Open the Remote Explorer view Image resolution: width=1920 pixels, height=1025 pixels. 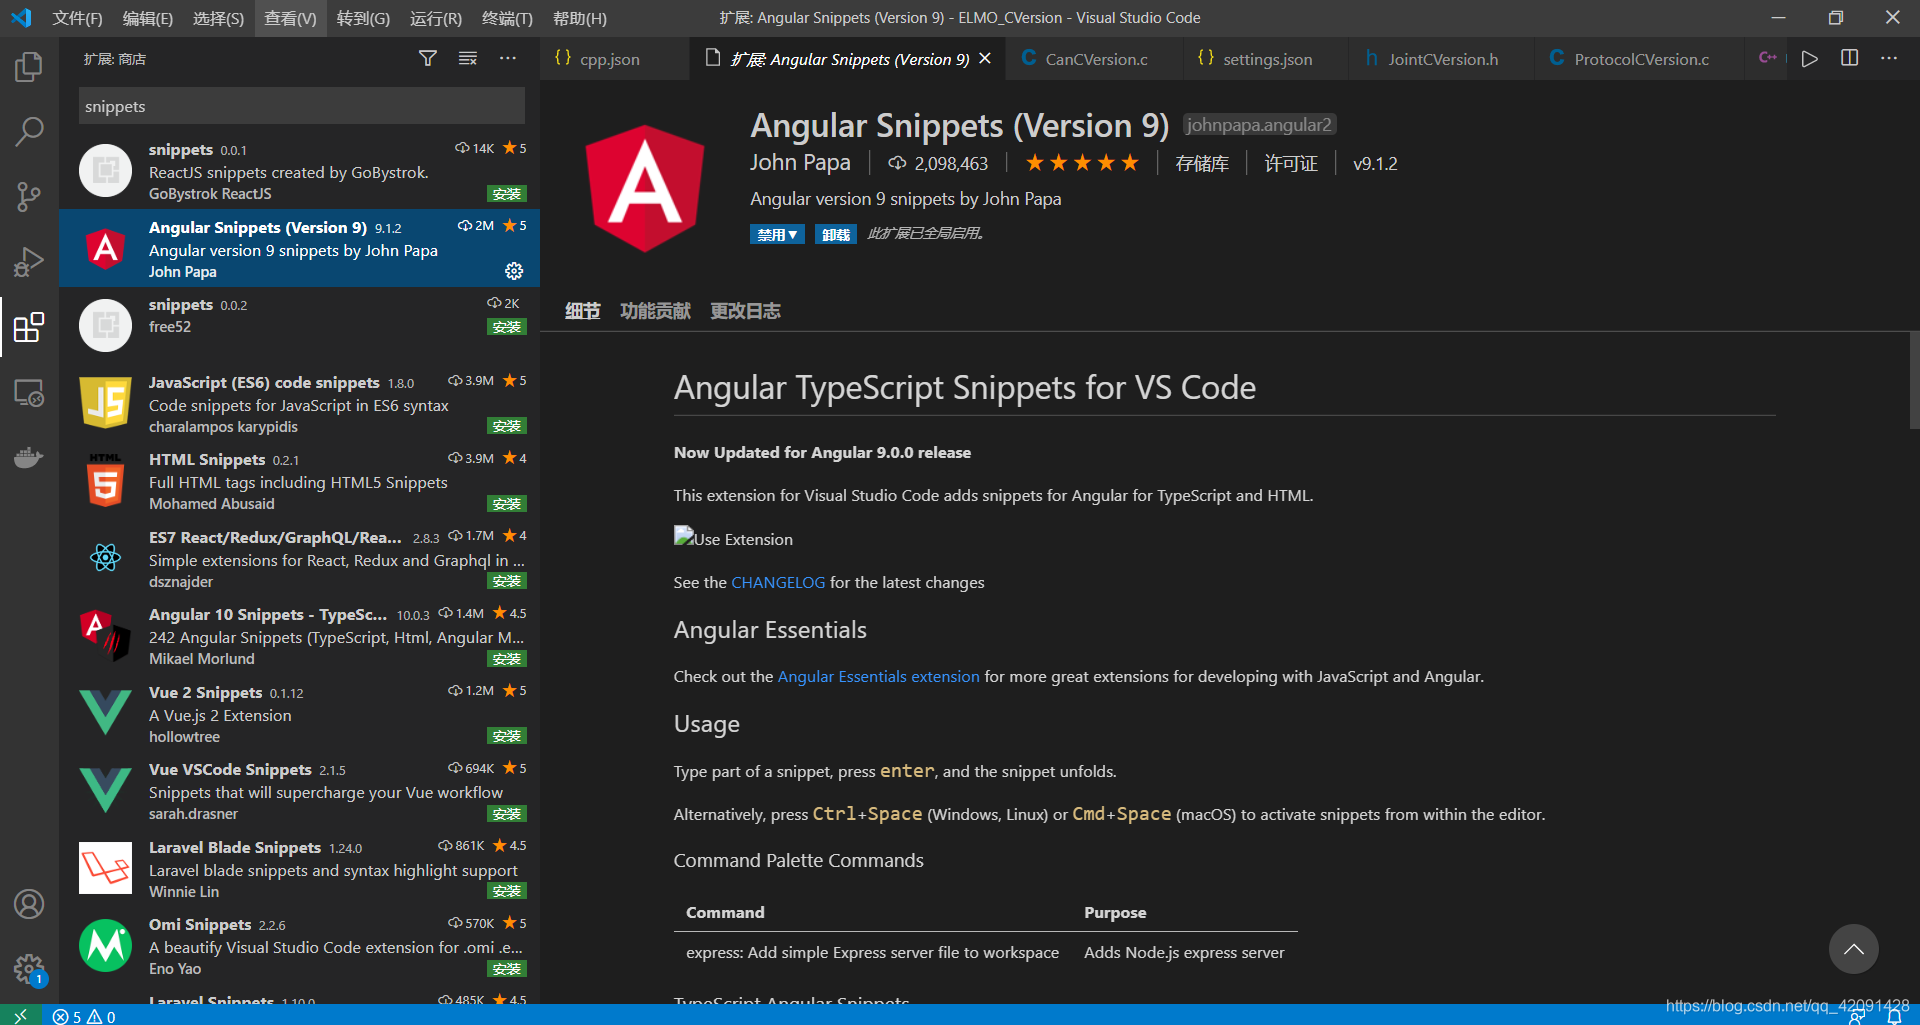[x=29, y=393]
